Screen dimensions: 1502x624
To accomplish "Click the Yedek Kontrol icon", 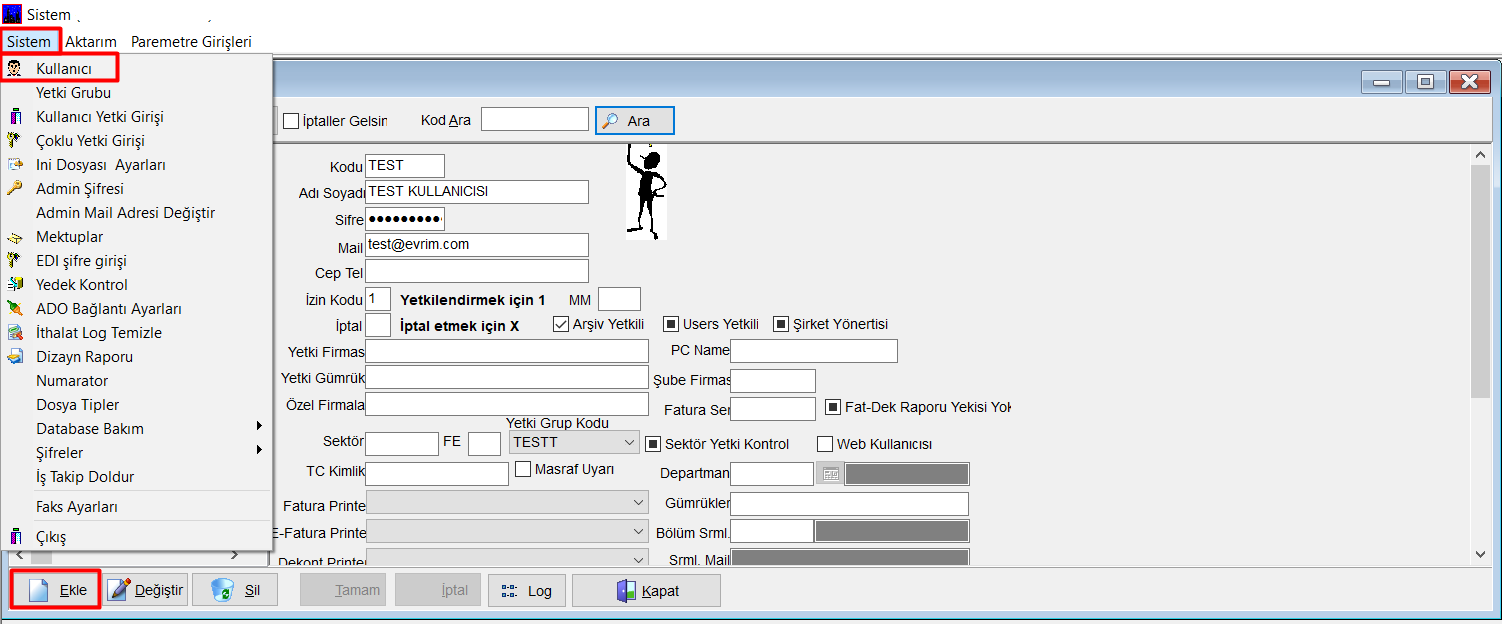I will [x=15, y=285].
